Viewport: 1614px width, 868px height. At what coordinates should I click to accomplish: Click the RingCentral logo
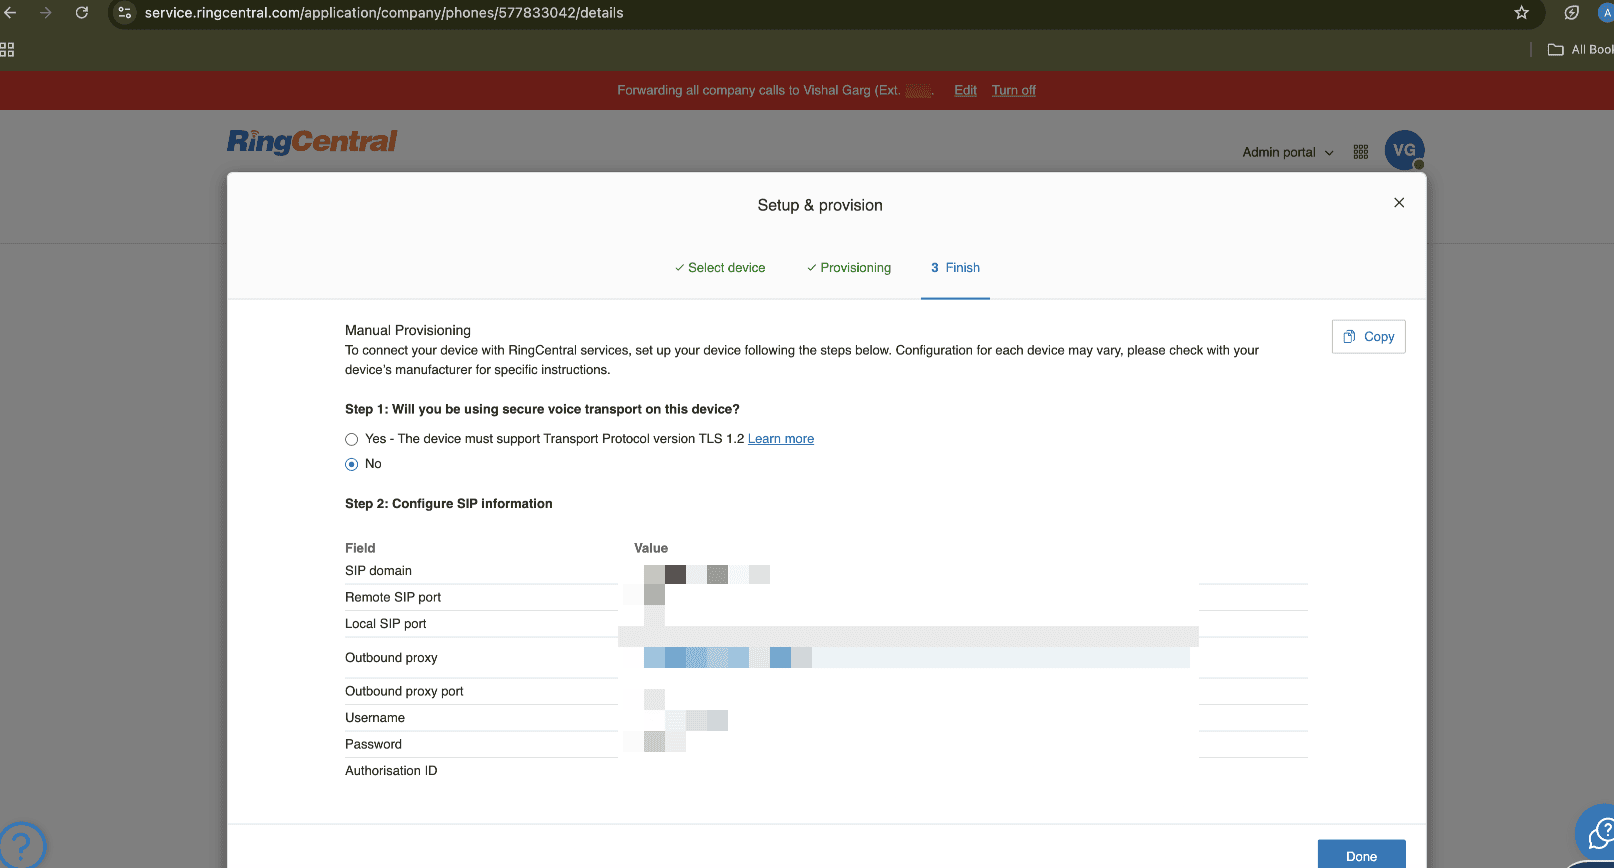(x=312, y=142)
